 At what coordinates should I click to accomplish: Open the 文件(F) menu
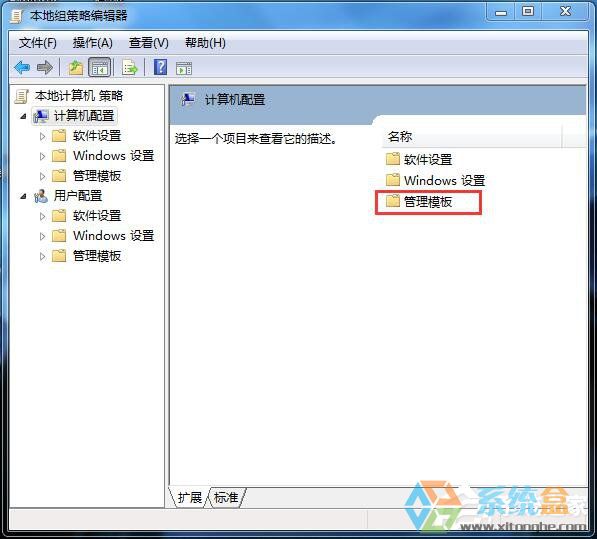coord(37,43)
